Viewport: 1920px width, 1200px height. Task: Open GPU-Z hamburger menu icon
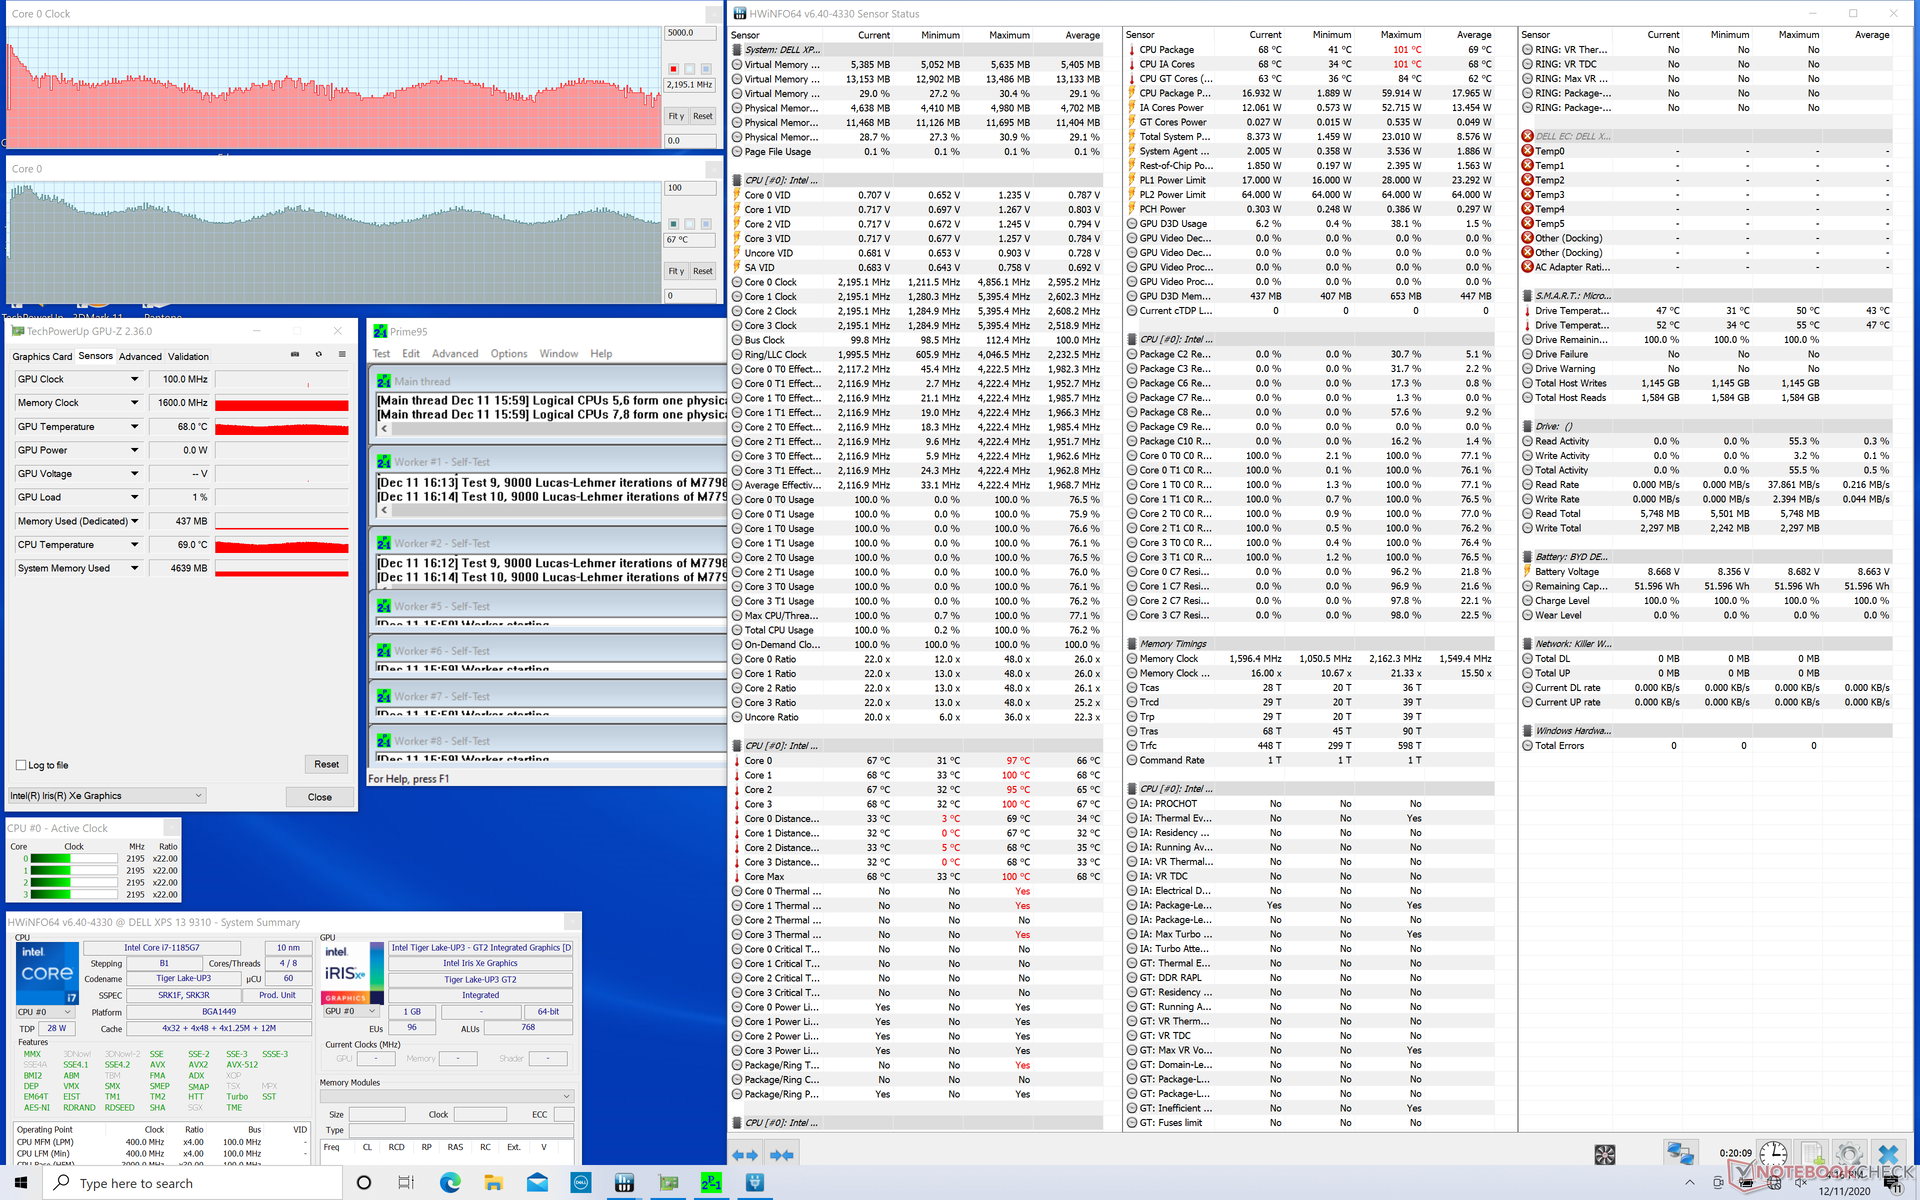click(x=342, y=354)
